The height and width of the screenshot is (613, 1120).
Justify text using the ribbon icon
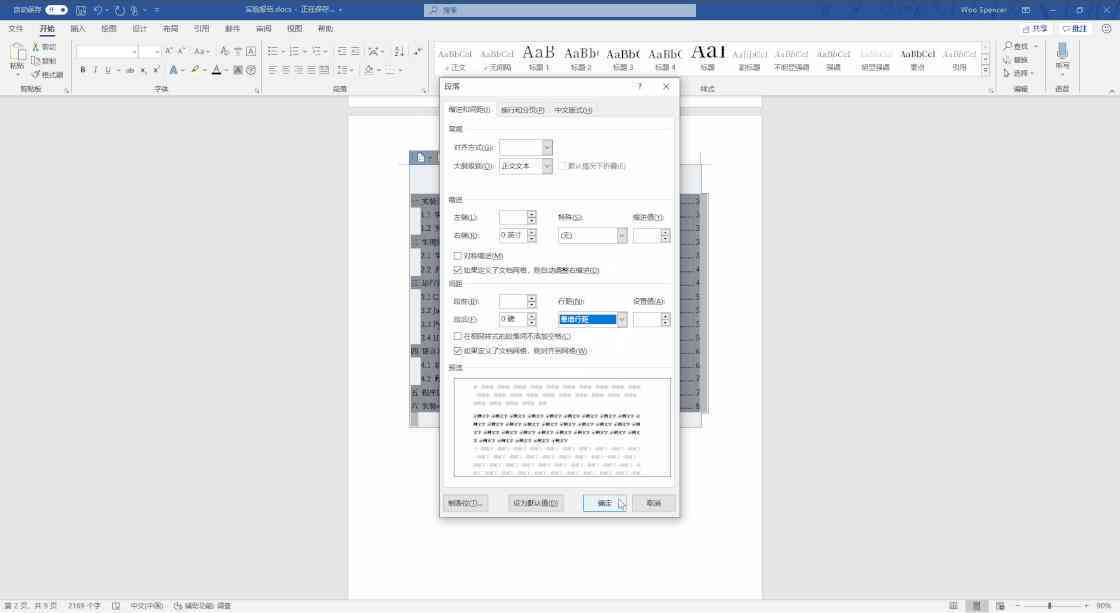311,70
